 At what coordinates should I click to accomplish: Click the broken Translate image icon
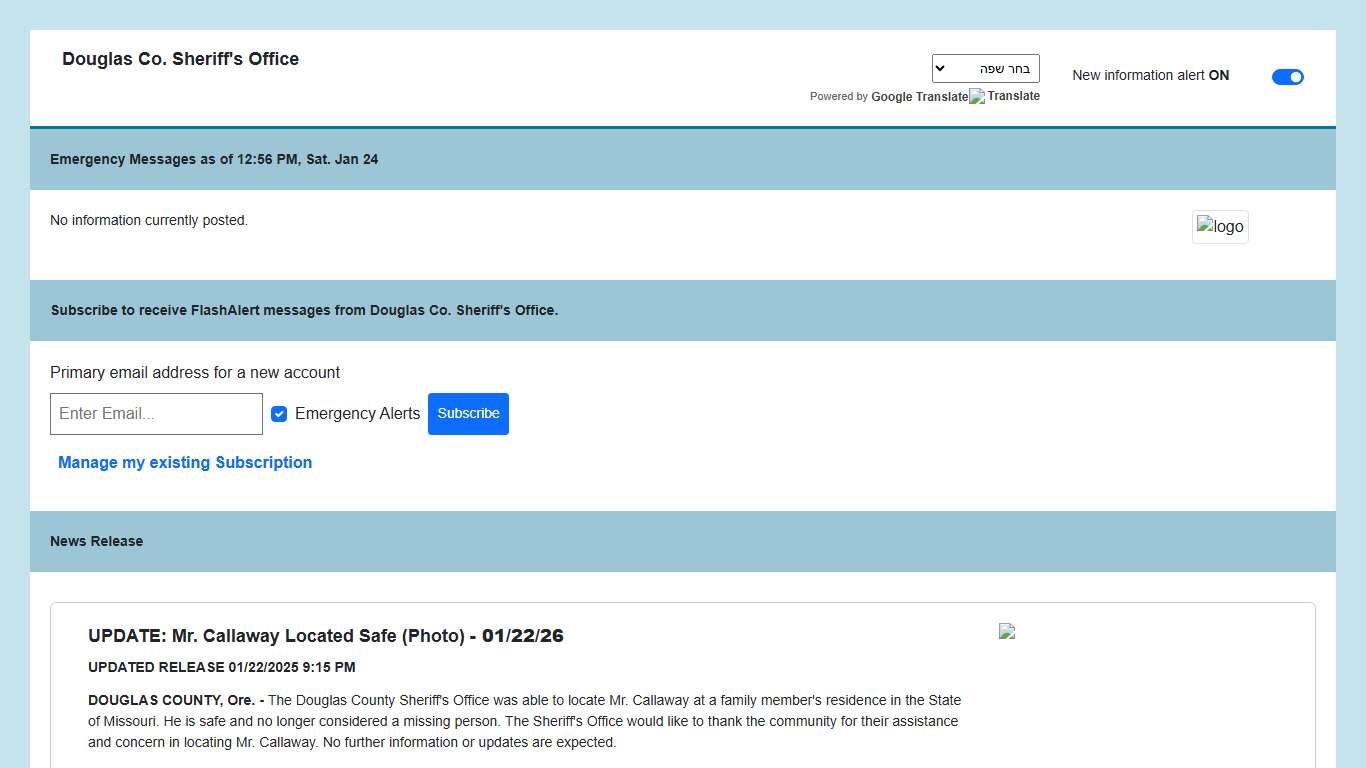pos(977,97)
